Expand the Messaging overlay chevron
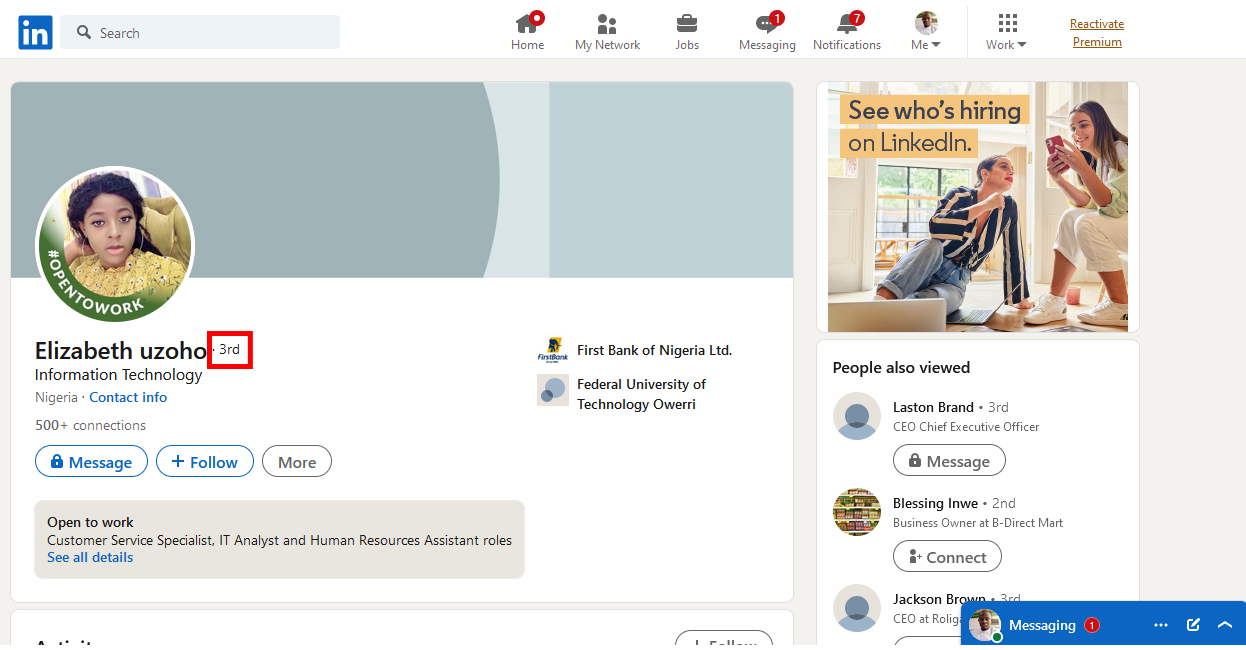 [1225, 625]
